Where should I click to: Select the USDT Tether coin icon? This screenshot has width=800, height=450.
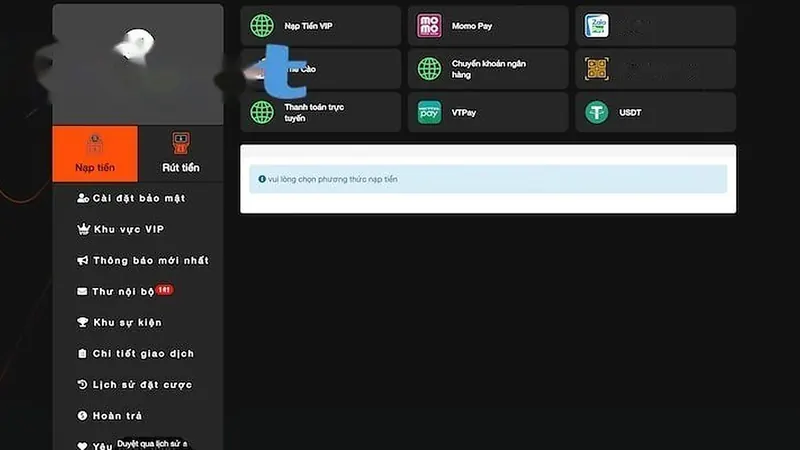[x=596, y=112]
